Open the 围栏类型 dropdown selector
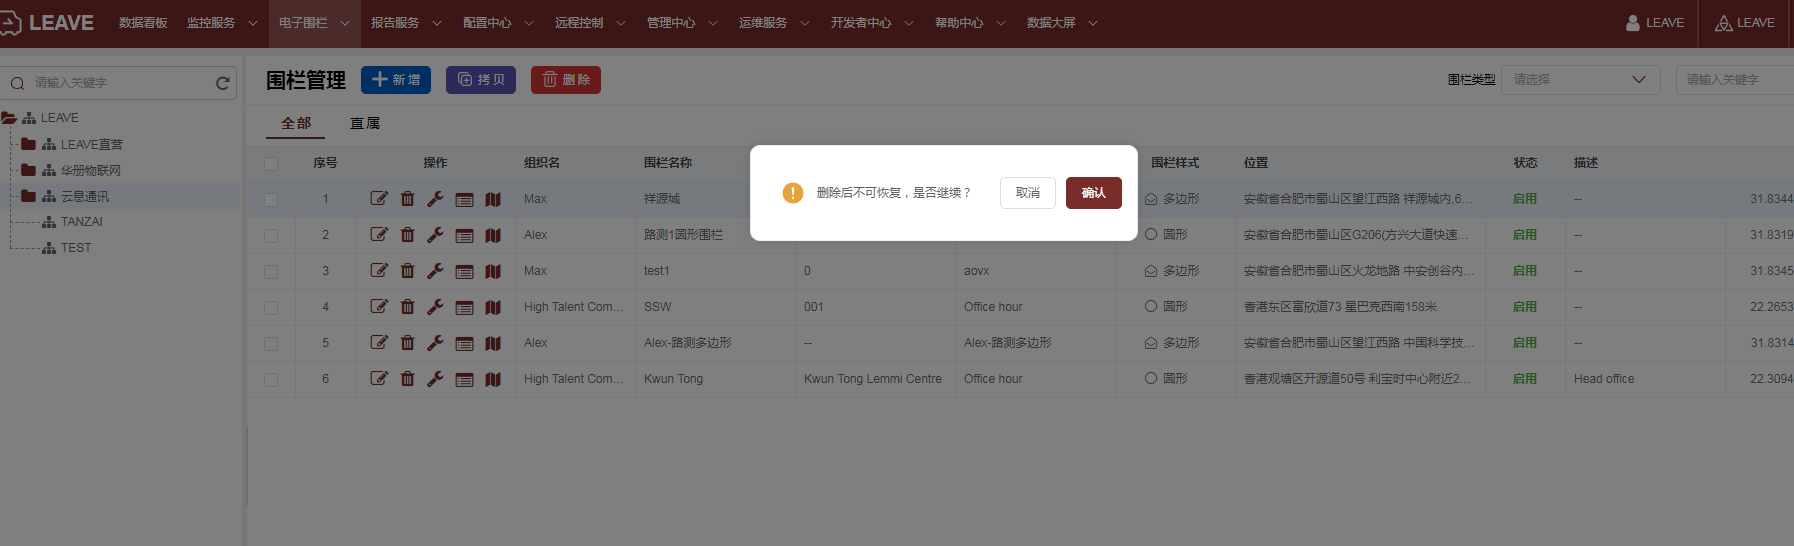This screenshot has width=1794, height=546. coord(1580,80)
